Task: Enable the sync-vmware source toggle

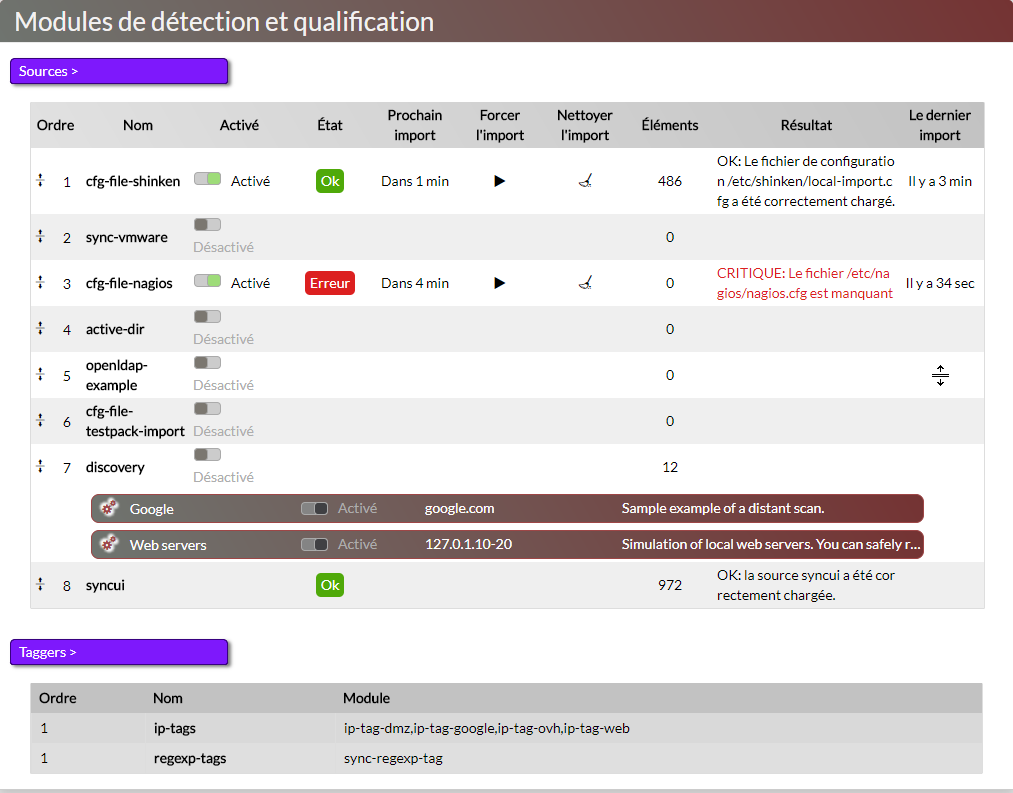Action: pyautogui.click(x=207, y=225)
